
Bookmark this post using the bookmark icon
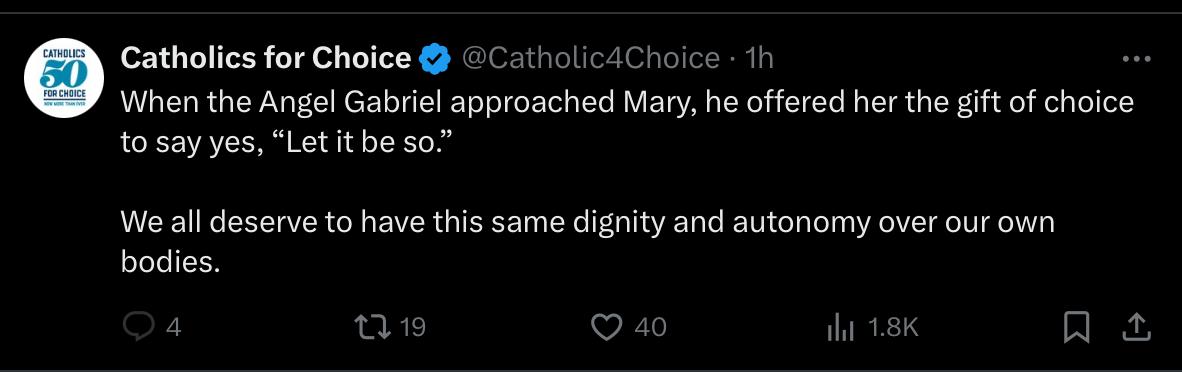tap(1076, 327)
